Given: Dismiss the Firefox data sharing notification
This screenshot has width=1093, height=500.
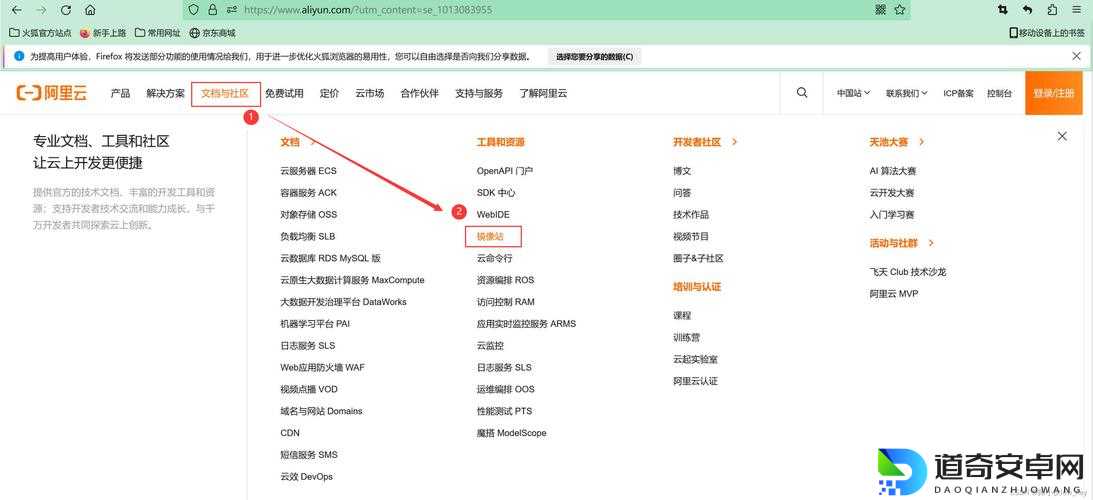Looking at the screenshot, I should [x=1076, y=56].
